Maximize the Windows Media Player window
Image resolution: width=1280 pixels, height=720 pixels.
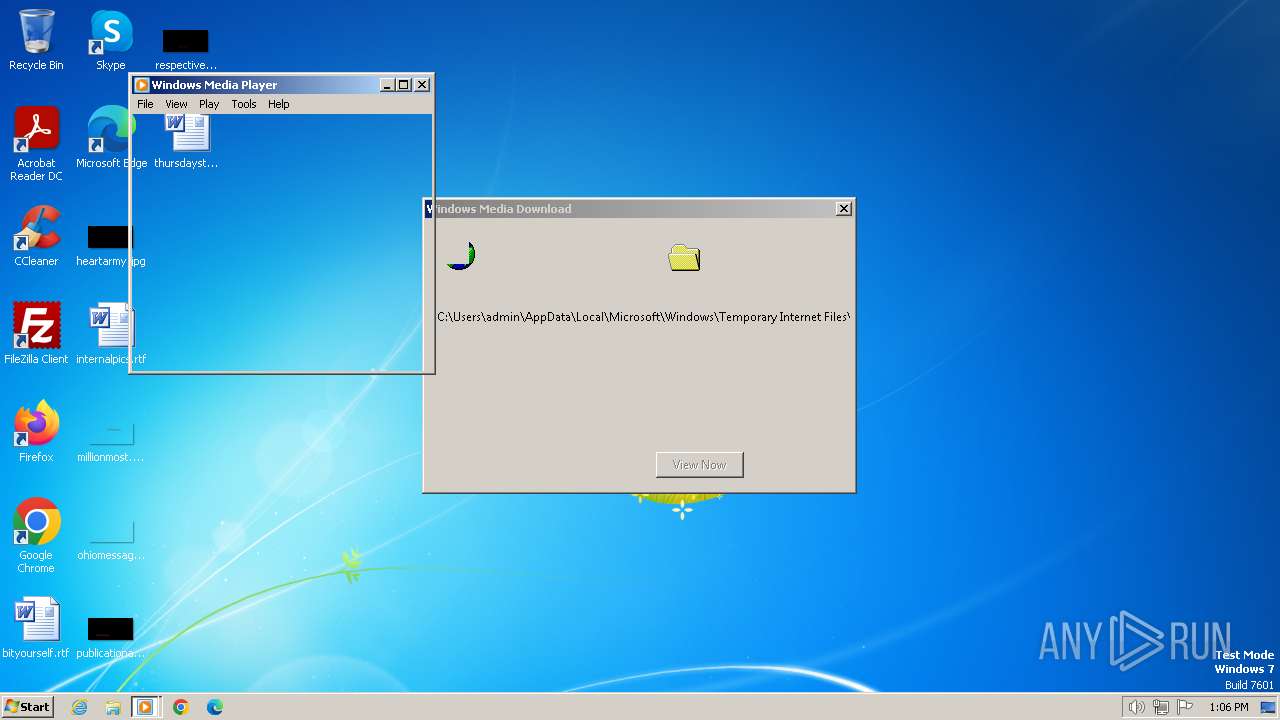click(404, 85)
